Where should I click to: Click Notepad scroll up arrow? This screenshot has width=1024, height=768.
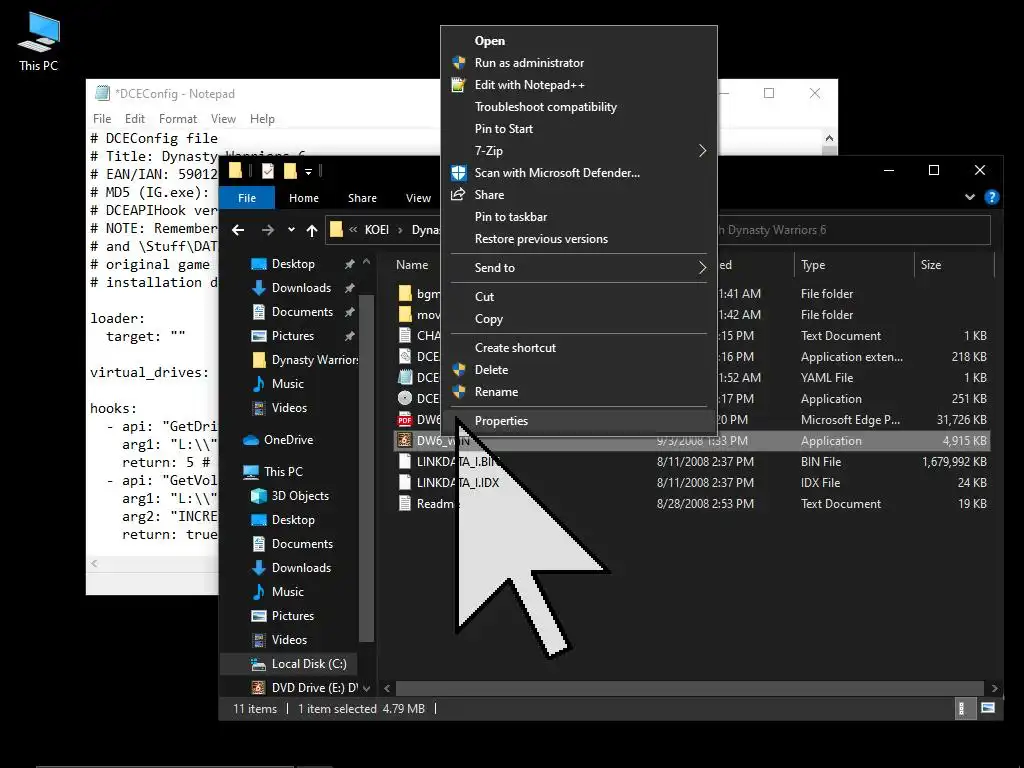[829, 138]
